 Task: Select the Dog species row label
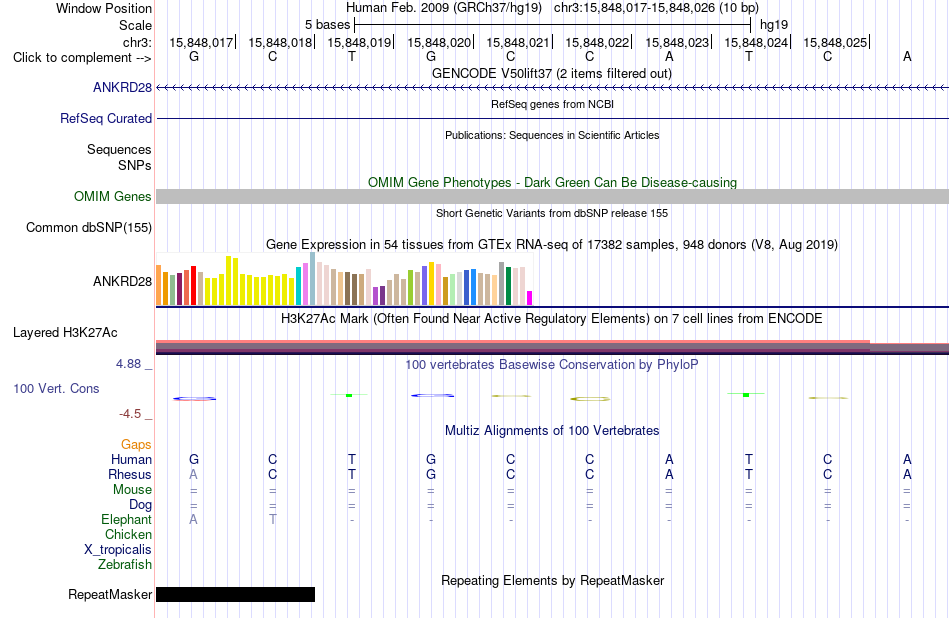click(x=140, y=504)
